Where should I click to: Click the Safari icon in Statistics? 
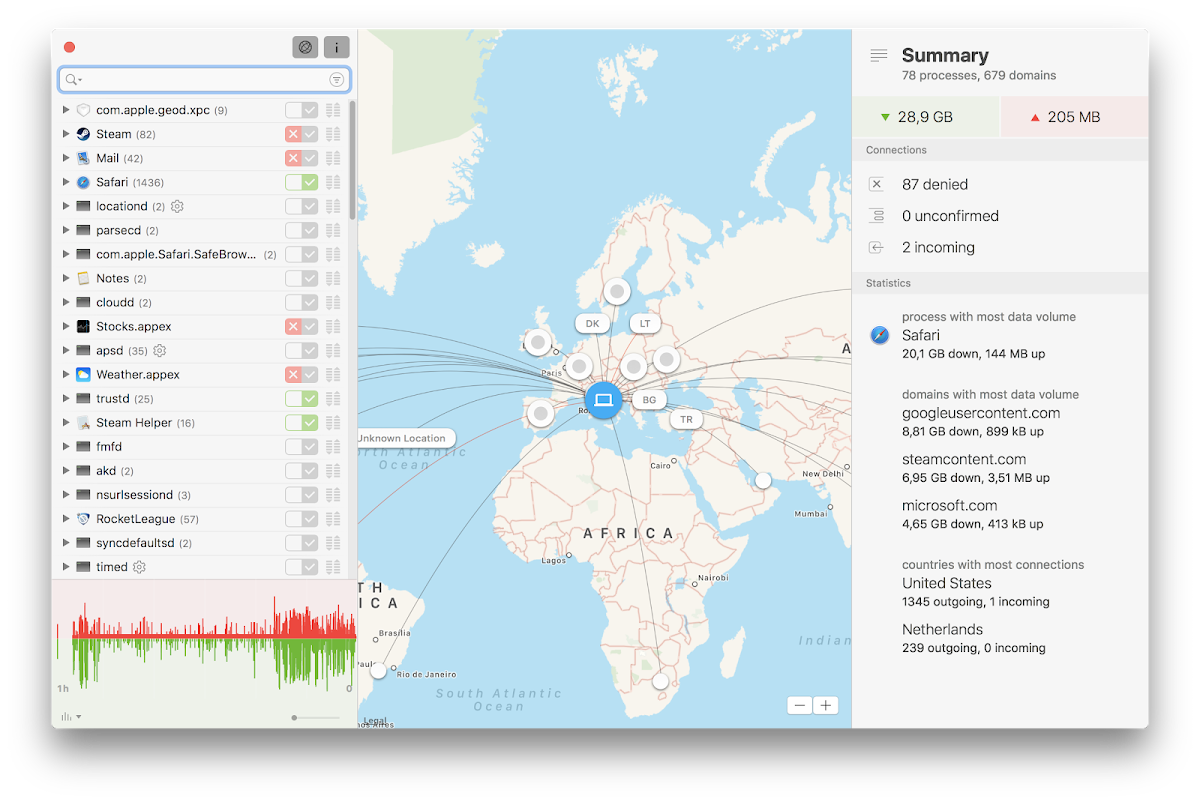click(x=879, y=335)
